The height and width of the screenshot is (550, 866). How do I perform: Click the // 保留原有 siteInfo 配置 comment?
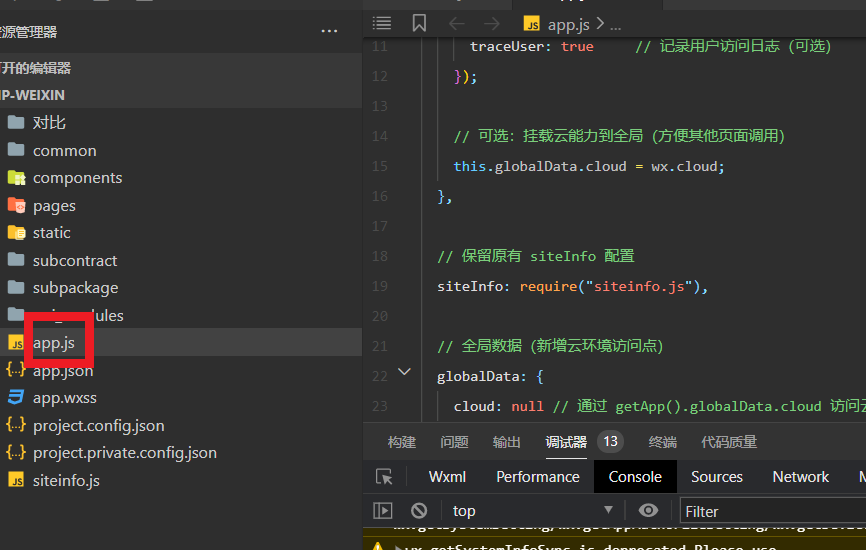point(536,256)
